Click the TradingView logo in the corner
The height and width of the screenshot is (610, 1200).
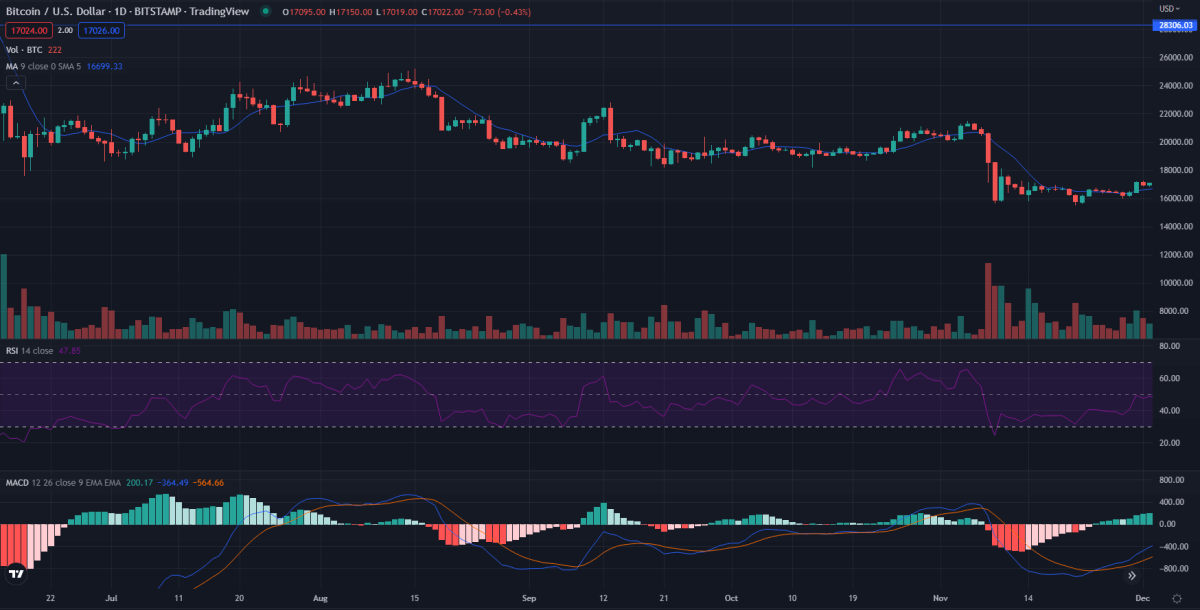pyautogui.click(x=16, y=573)
